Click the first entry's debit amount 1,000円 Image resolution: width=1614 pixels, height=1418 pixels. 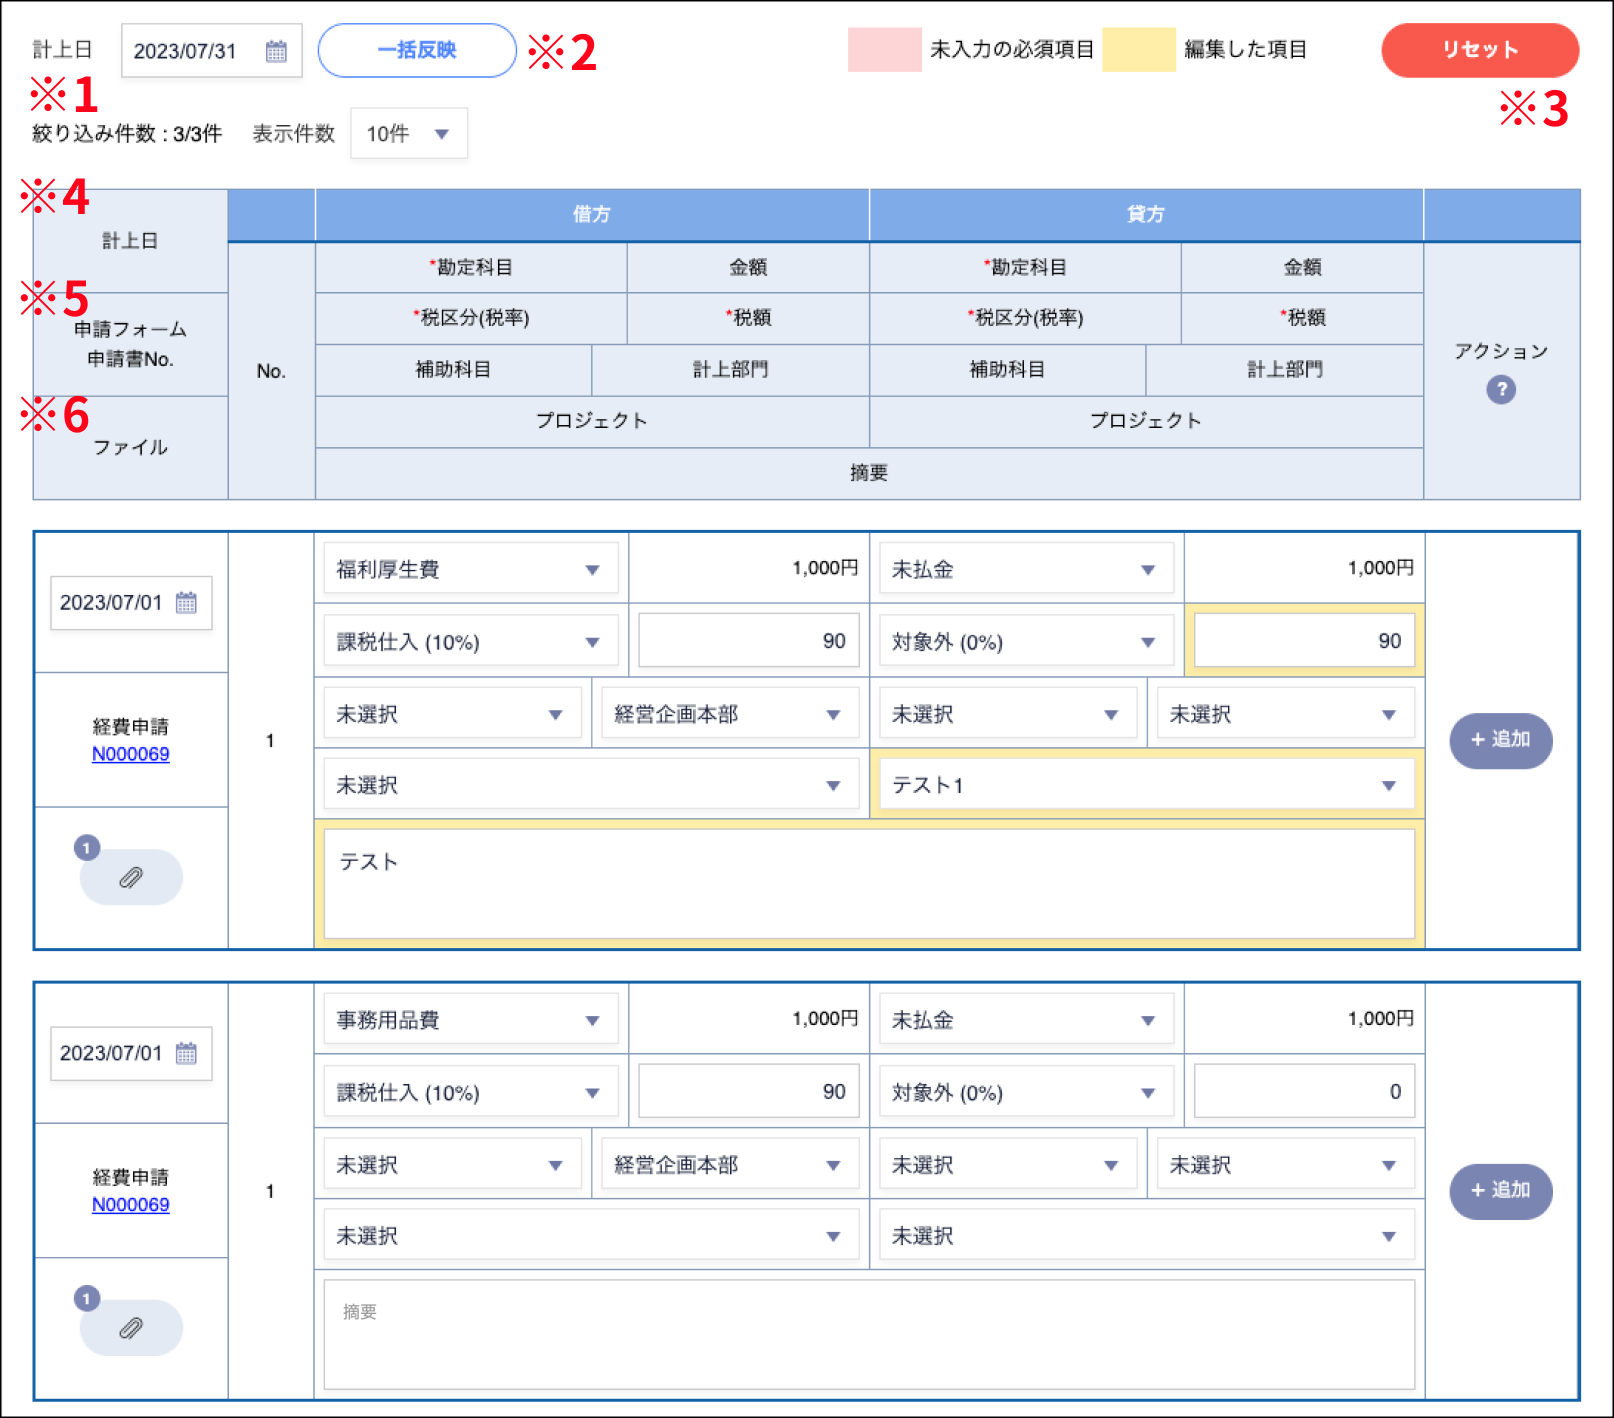pyautogui.click(x=825, y=568)
